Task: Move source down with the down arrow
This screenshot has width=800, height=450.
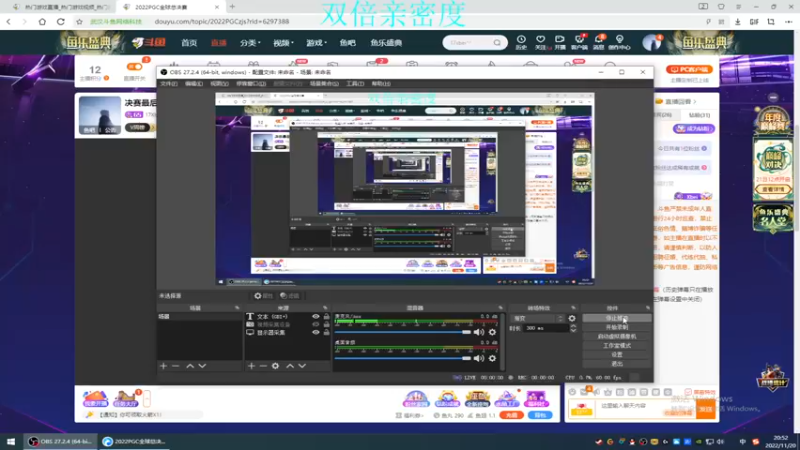Action: (302, 366)
